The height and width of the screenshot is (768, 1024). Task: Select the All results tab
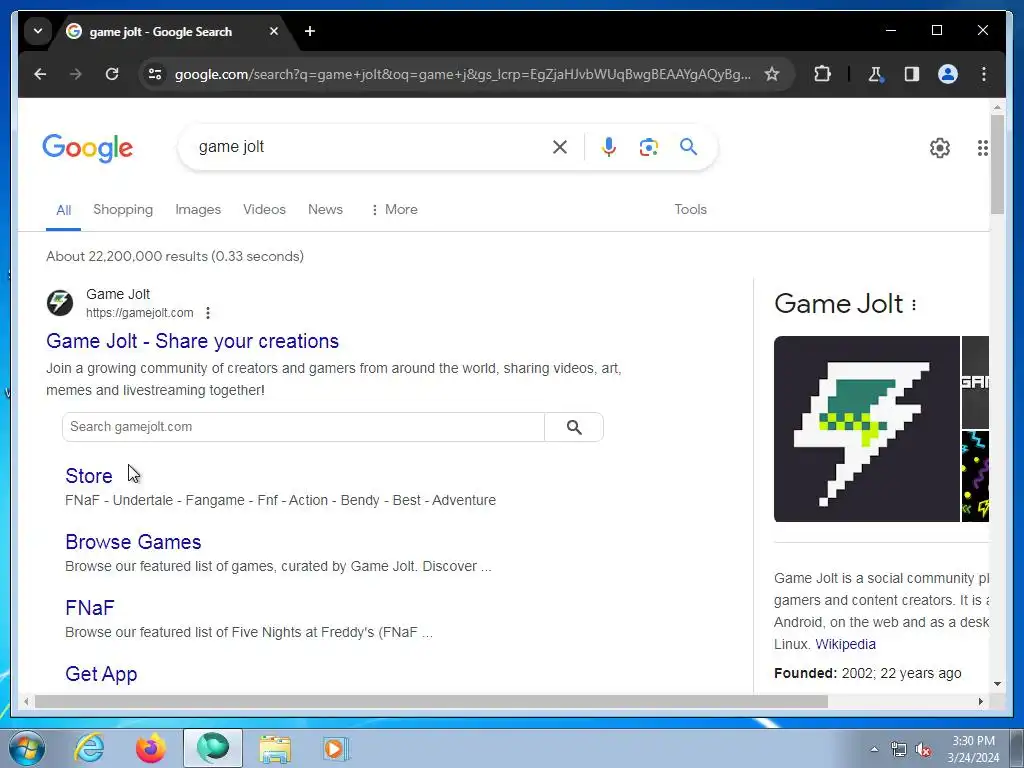[x=63, y=210]
